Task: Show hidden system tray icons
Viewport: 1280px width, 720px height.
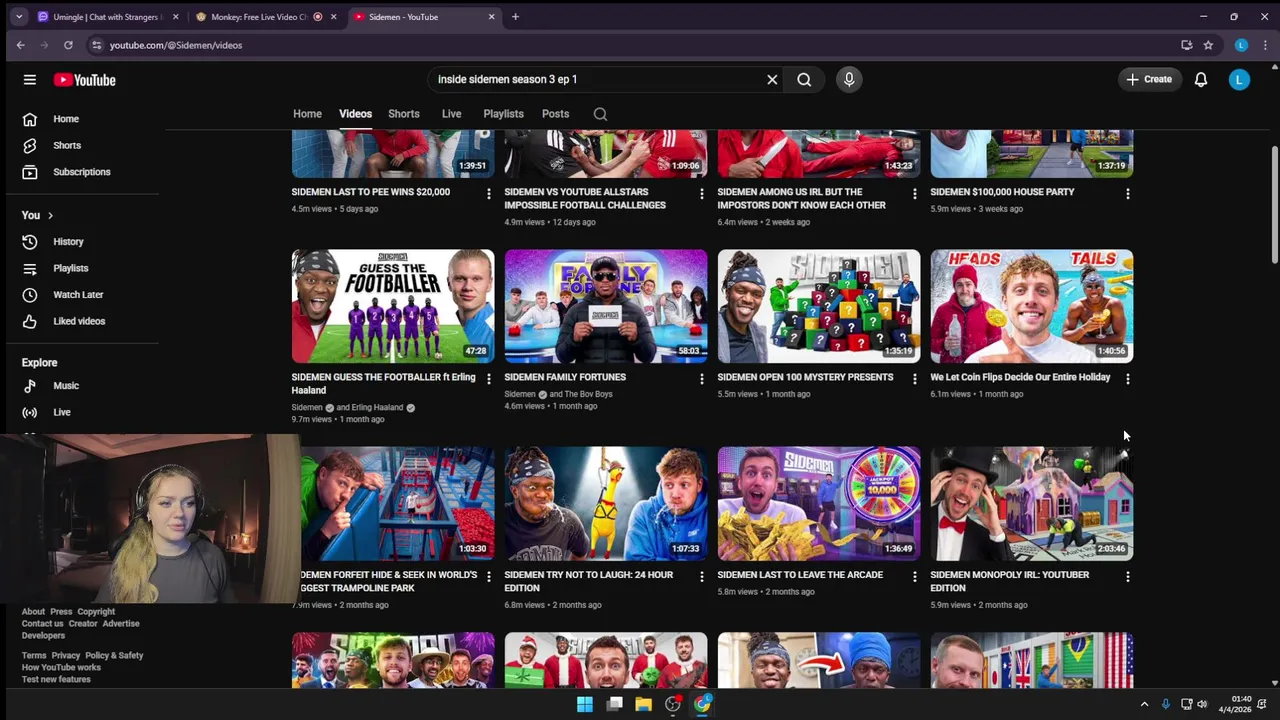Action: point(1145,704)
